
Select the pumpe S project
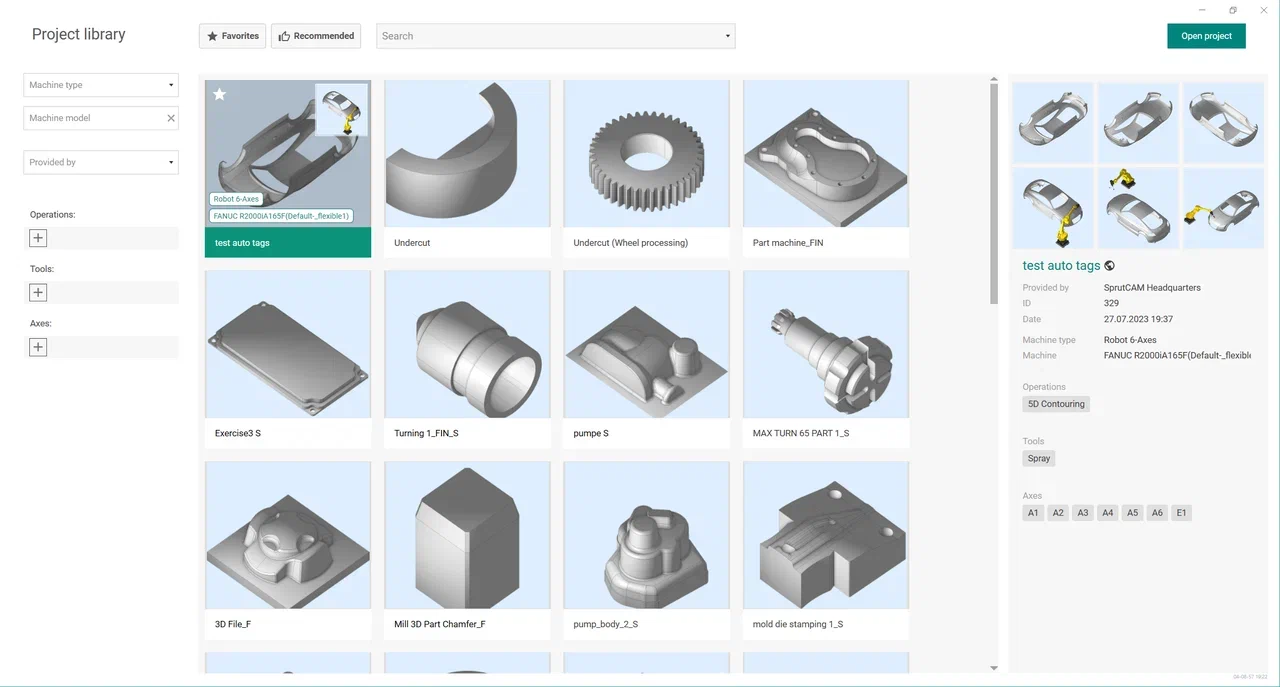tap(646, 359)
